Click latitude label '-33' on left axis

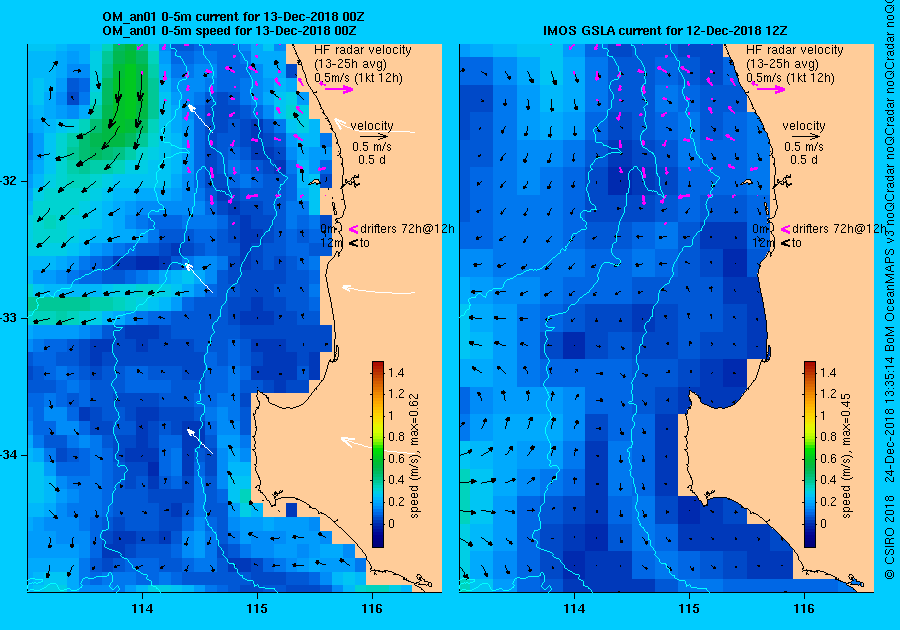(11, 318)
